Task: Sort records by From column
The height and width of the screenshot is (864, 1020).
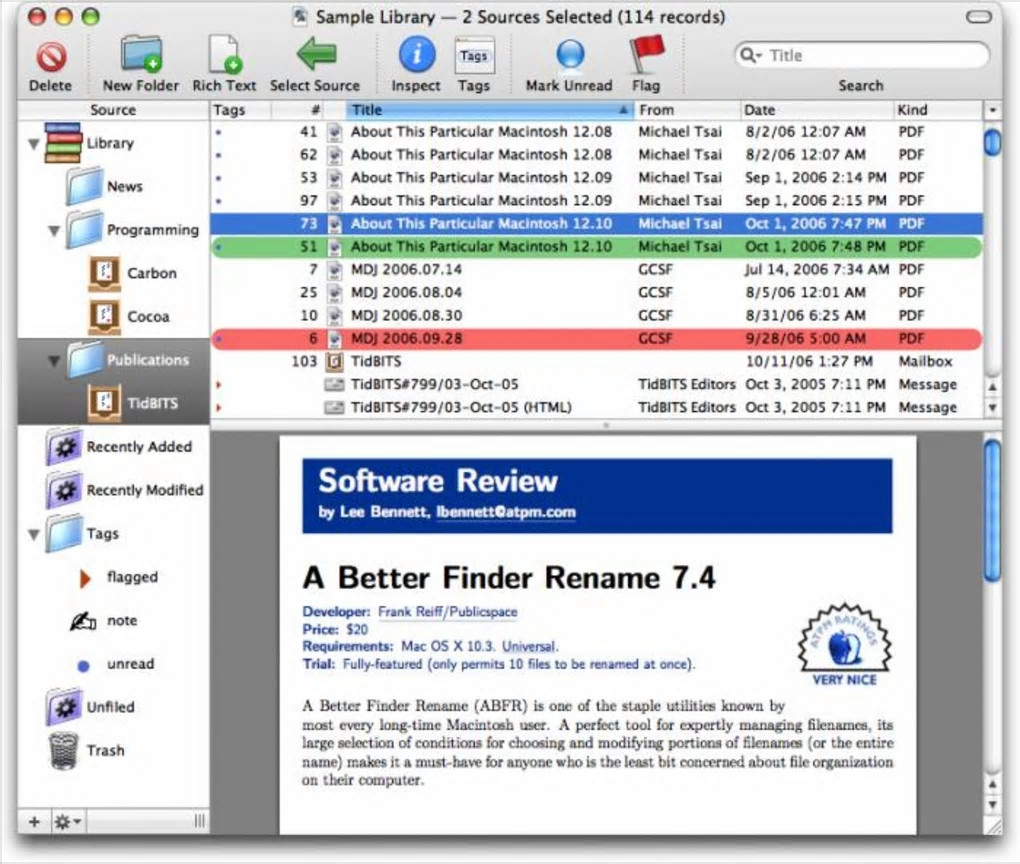Action: [x=687, y=110]
